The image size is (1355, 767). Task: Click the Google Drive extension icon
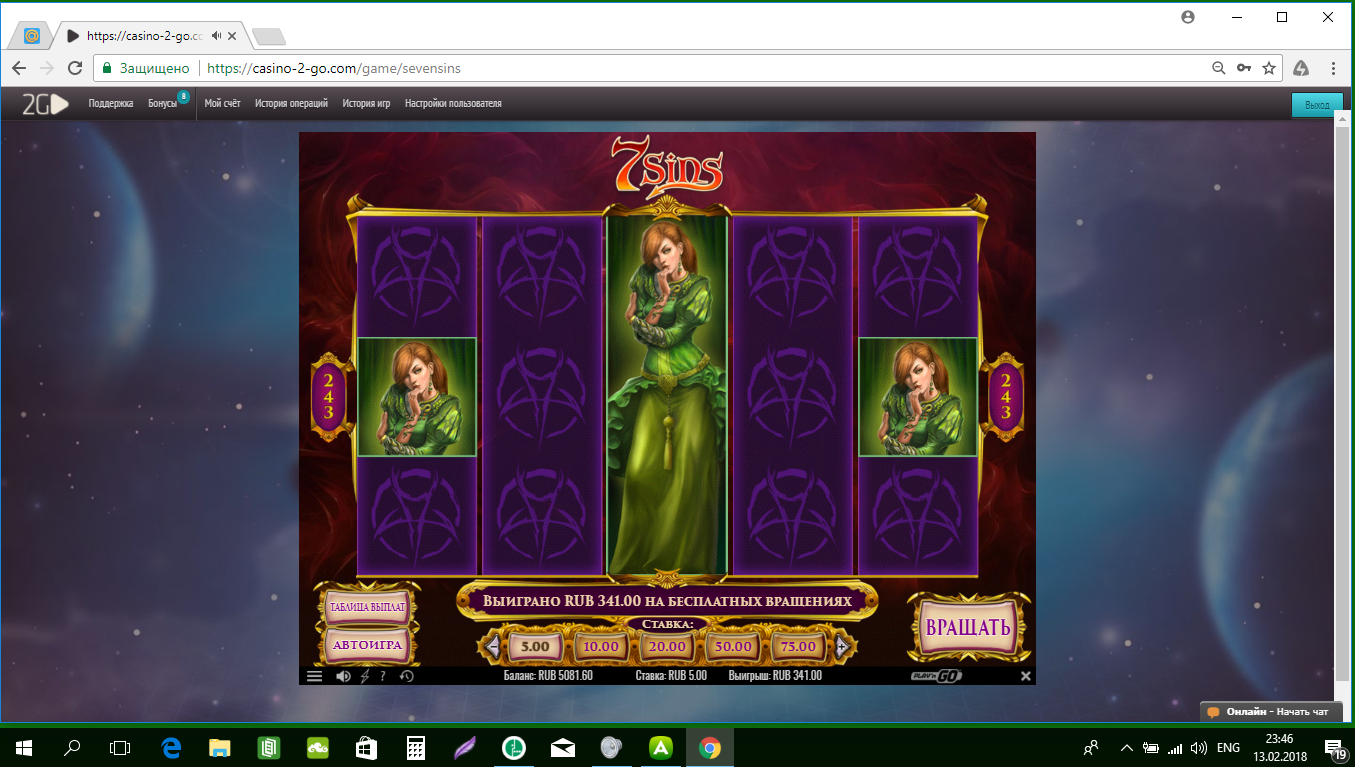(x=1301, y=68)
